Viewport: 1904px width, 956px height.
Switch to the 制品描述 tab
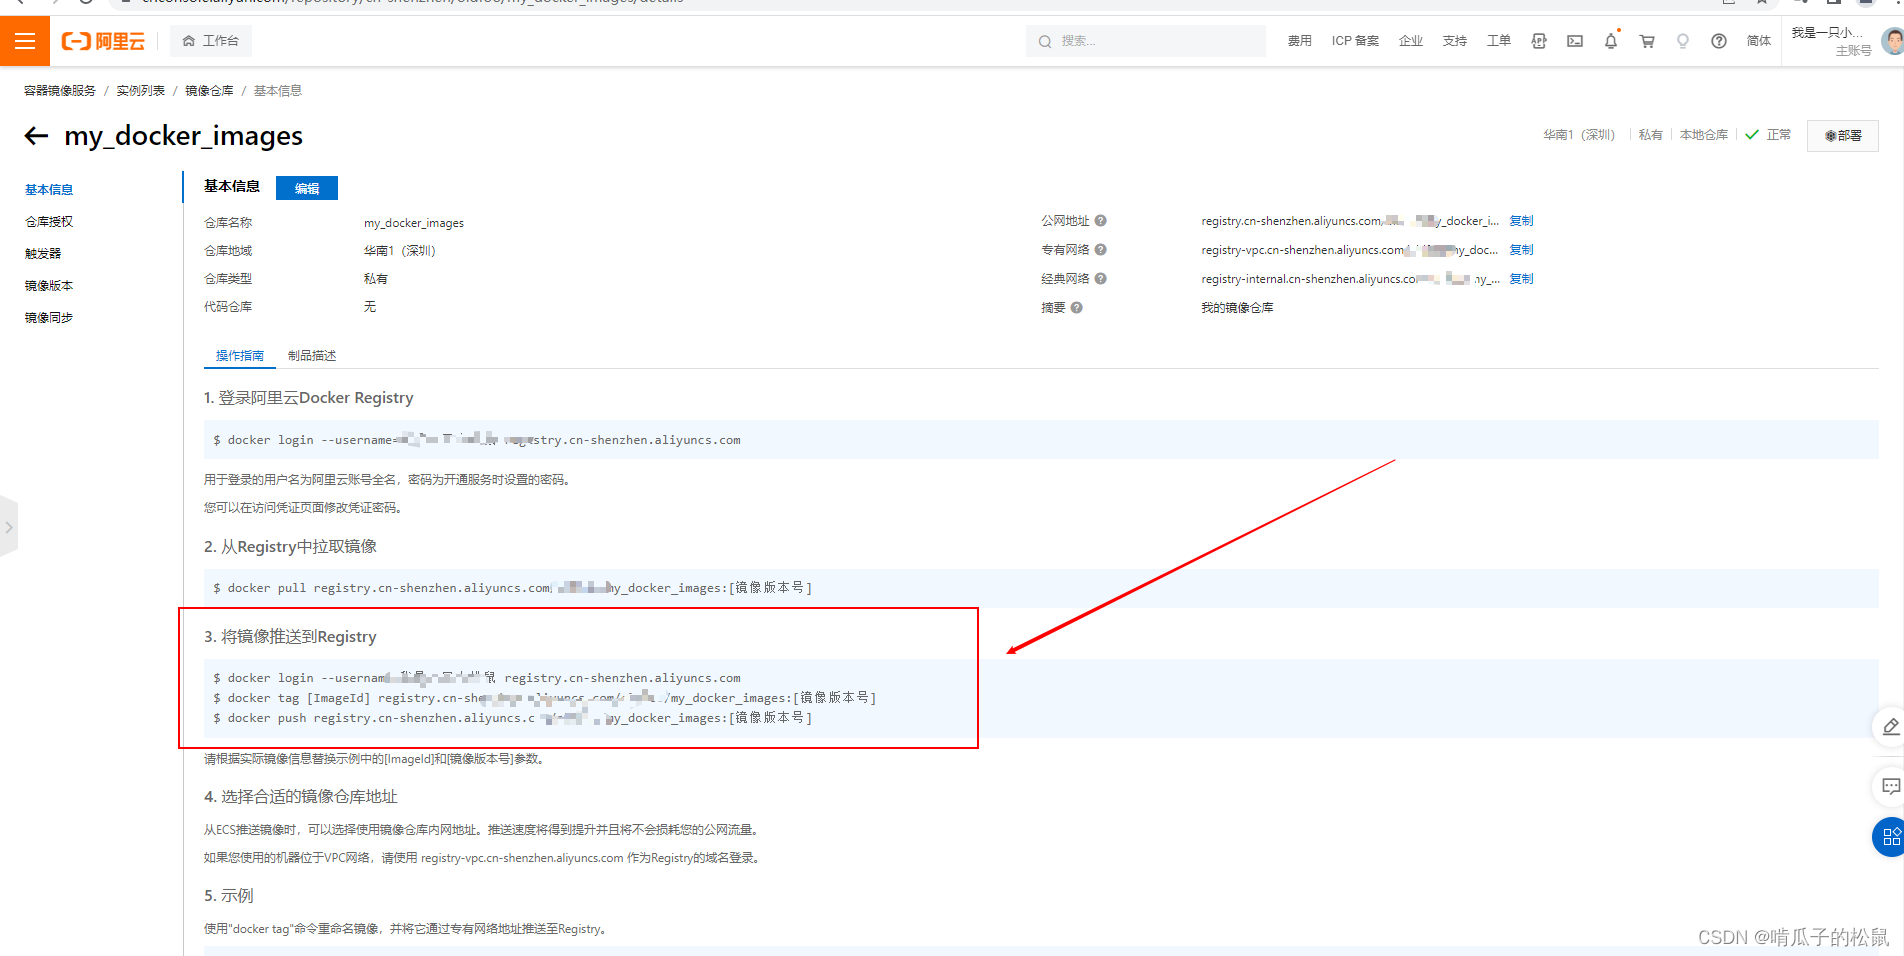point(312,356)
